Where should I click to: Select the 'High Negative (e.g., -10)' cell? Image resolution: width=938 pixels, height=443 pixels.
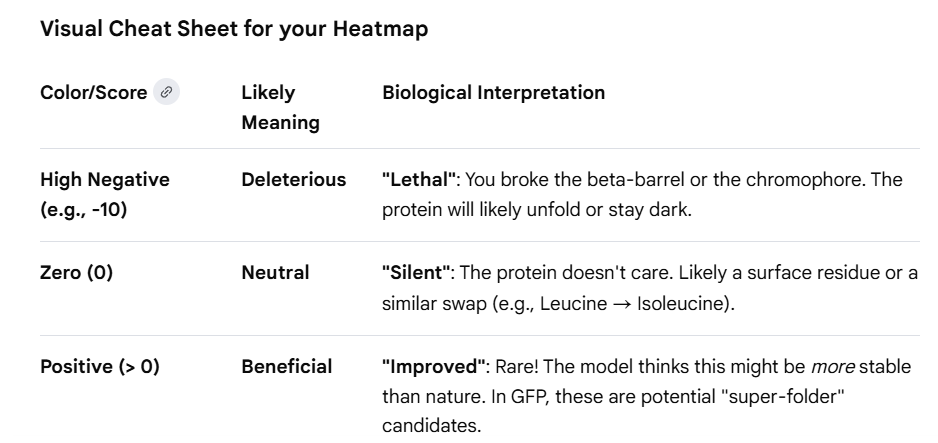click(105, 195)
